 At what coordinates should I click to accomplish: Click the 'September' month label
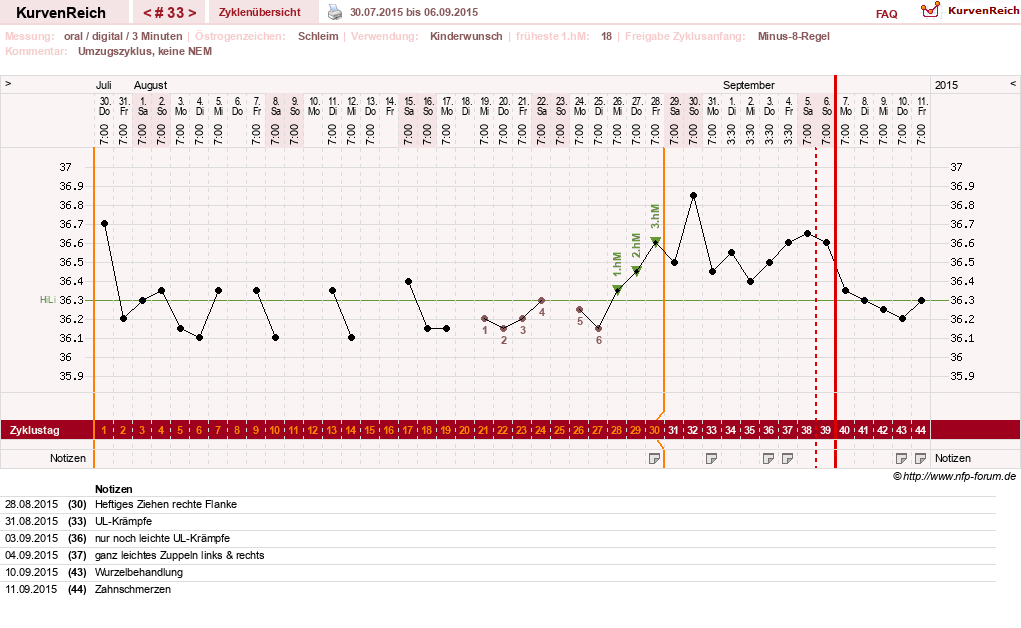tap(748, 85)
